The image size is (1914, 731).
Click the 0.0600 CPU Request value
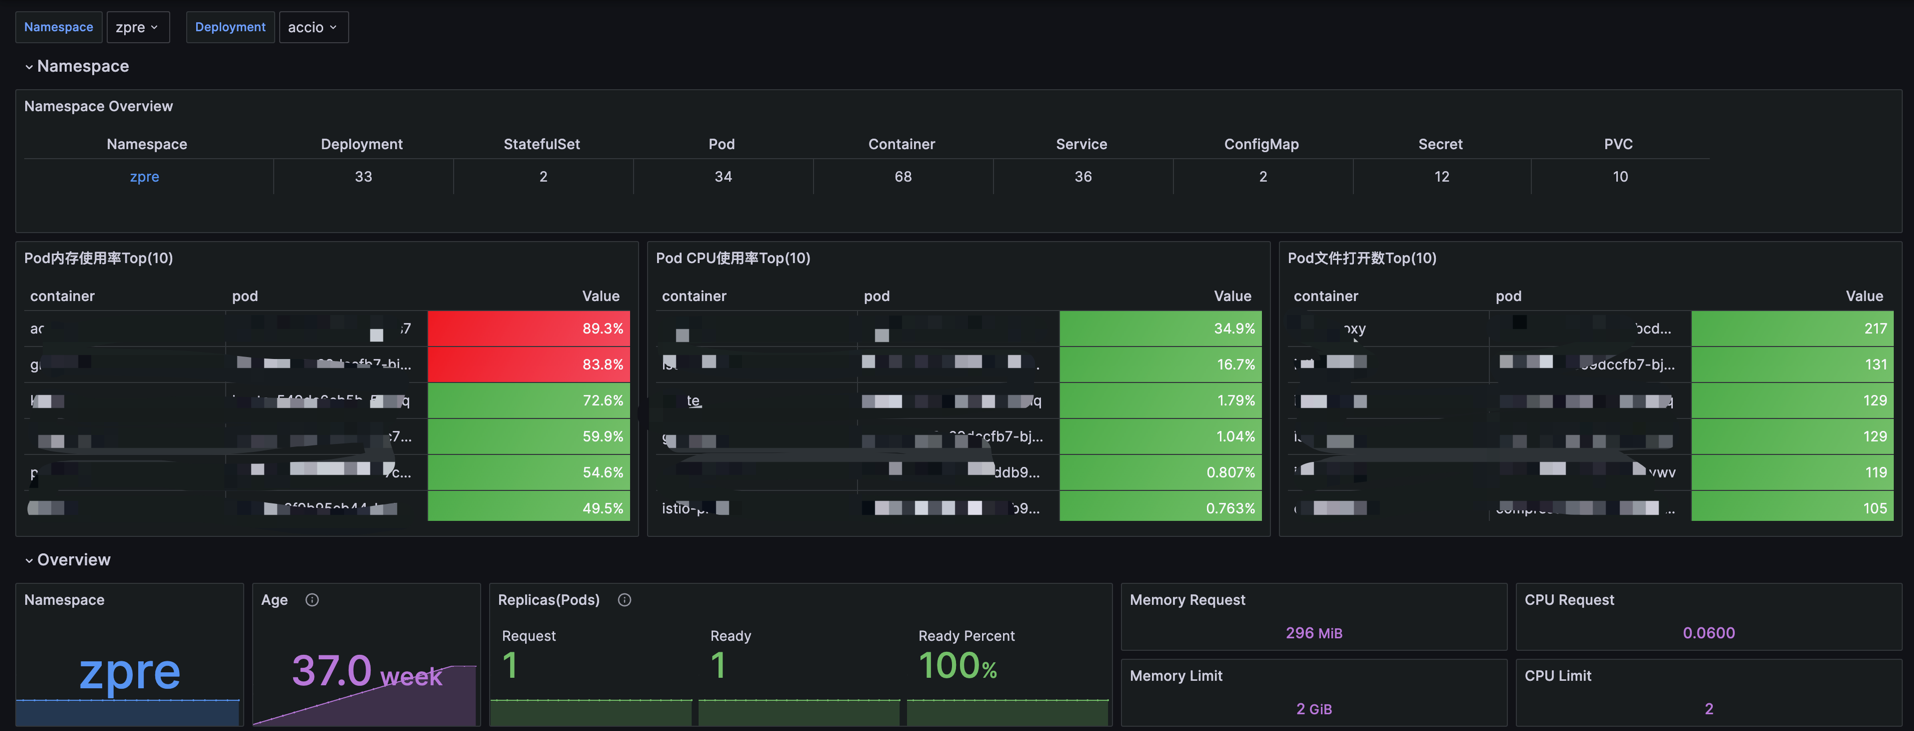[x=1709, y=633]
